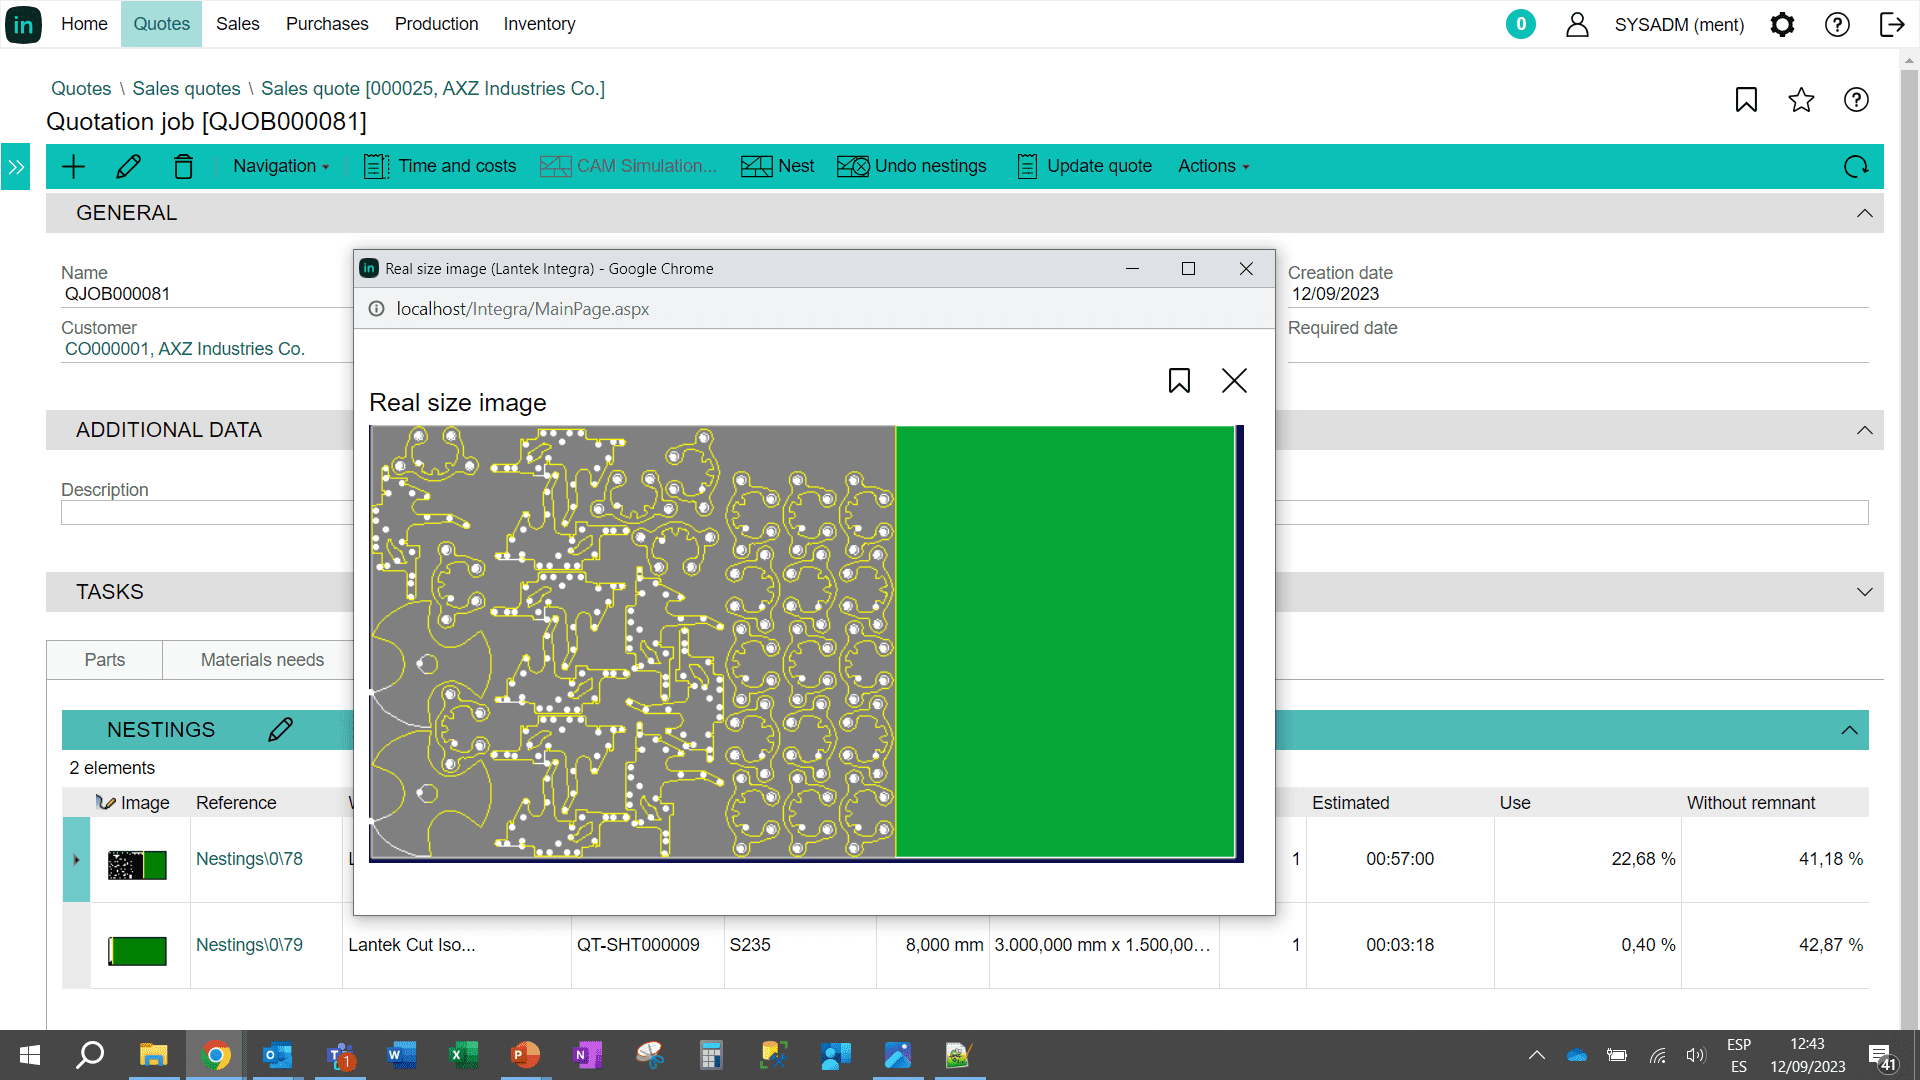Viewport: 1920px width, 1080px height.
Task: Open the Actions dropdown menu
Action: 1213,166
